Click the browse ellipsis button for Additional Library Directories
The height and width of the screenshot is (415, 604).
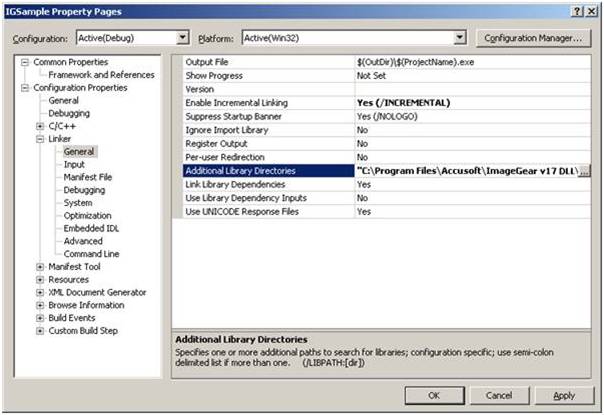click(x=585, y=171)
